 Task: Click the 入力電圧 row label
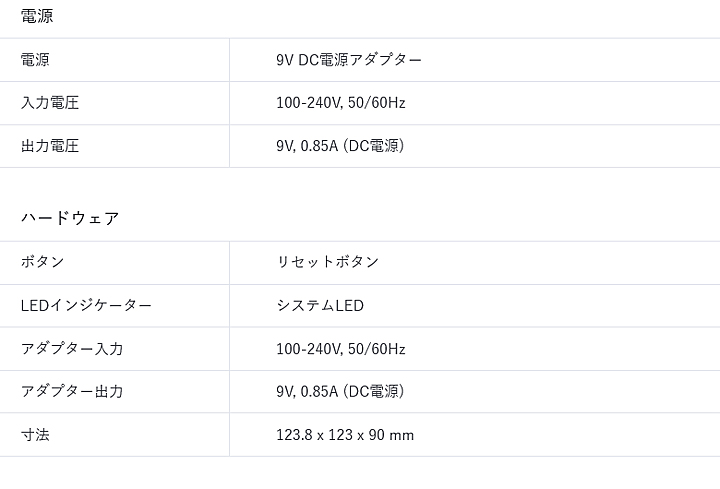pos(50,103)
